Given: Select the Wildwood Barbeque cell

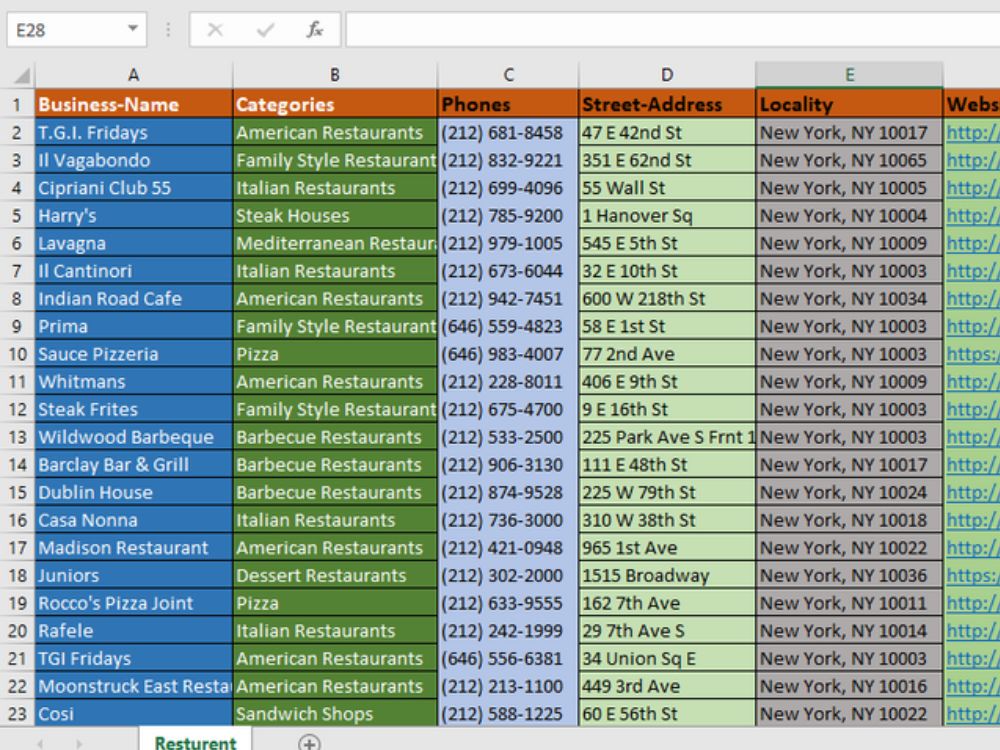Looking at the screenshot, I should click(x=134, y=437).
